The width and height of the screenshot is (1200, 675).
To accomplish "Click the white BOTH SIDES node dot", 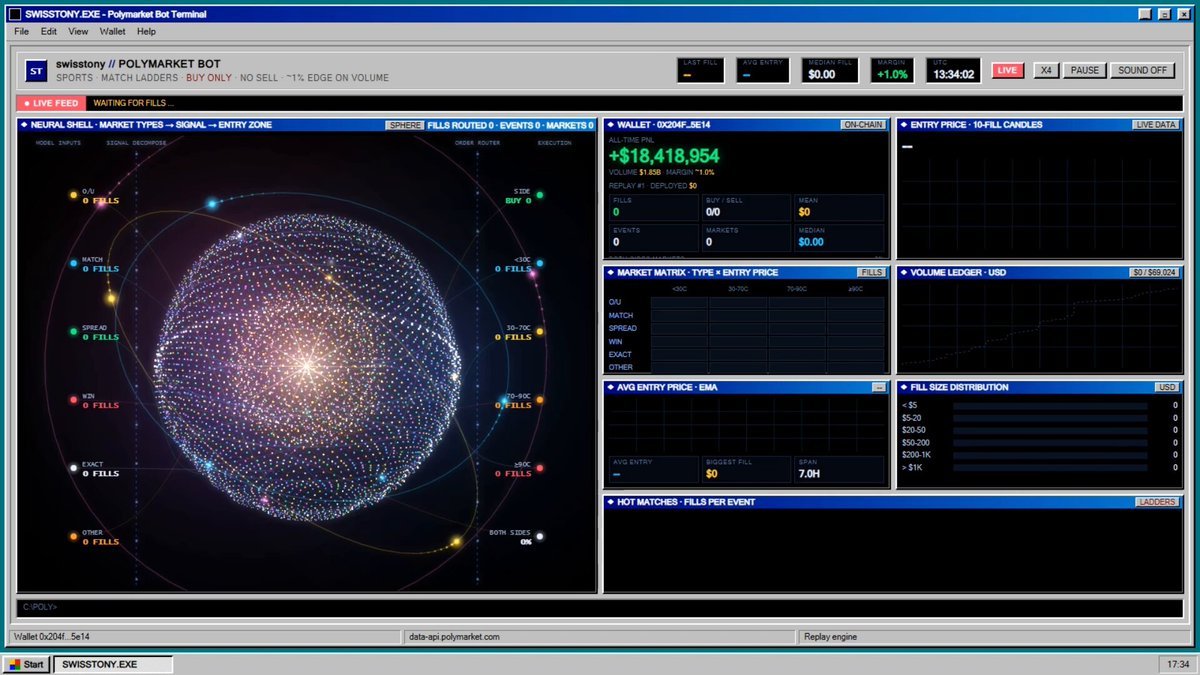I will tap(540, 536).
